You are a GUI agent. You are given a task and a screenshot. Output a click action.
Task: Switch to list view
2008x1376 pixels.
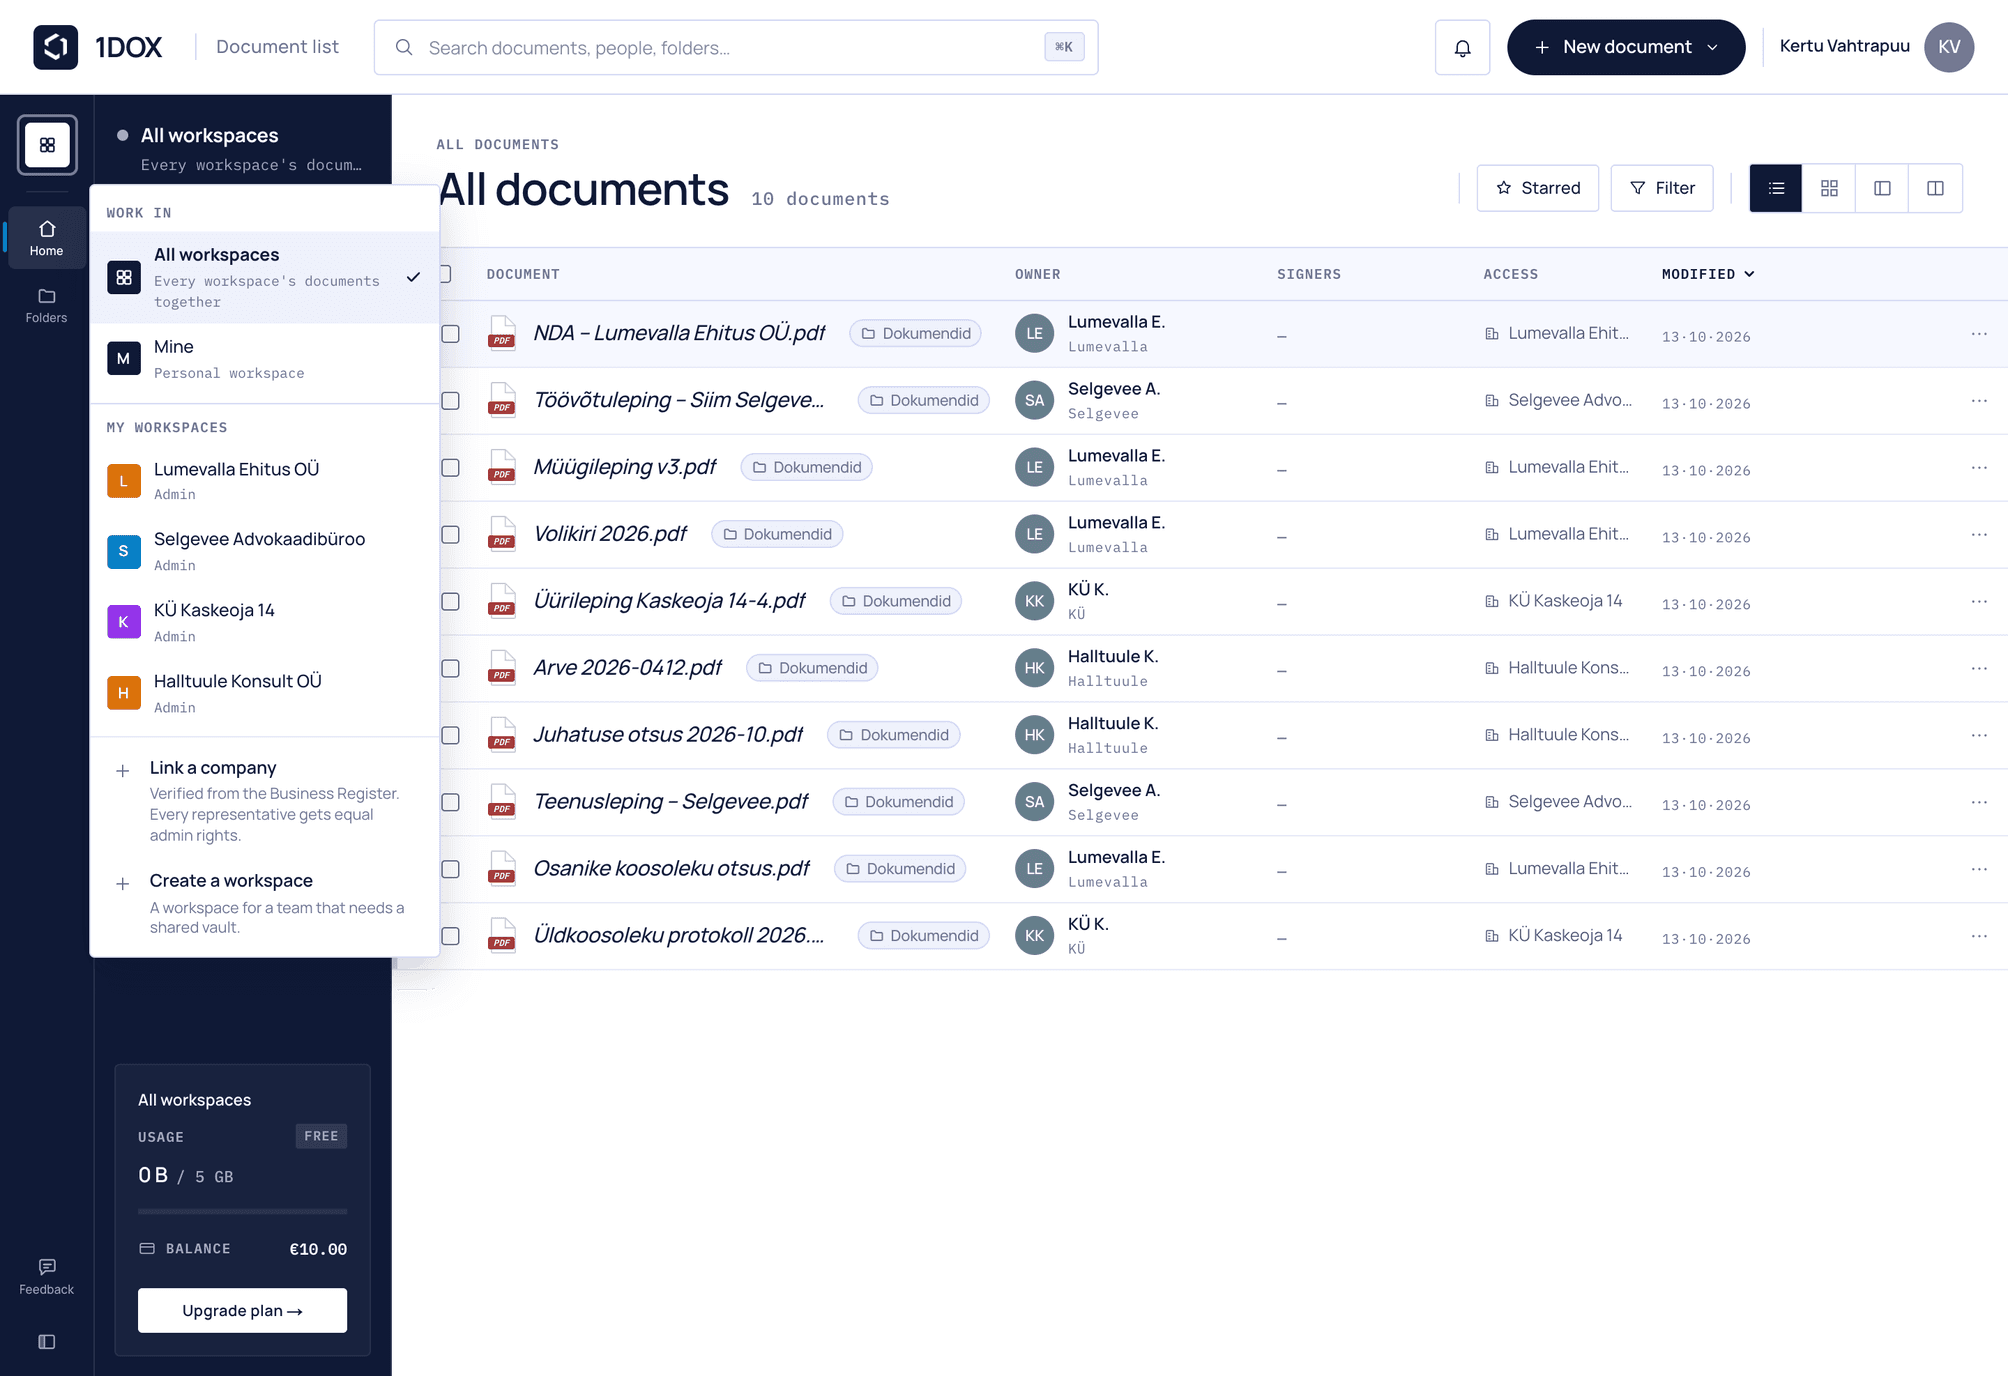point(1776,188)
